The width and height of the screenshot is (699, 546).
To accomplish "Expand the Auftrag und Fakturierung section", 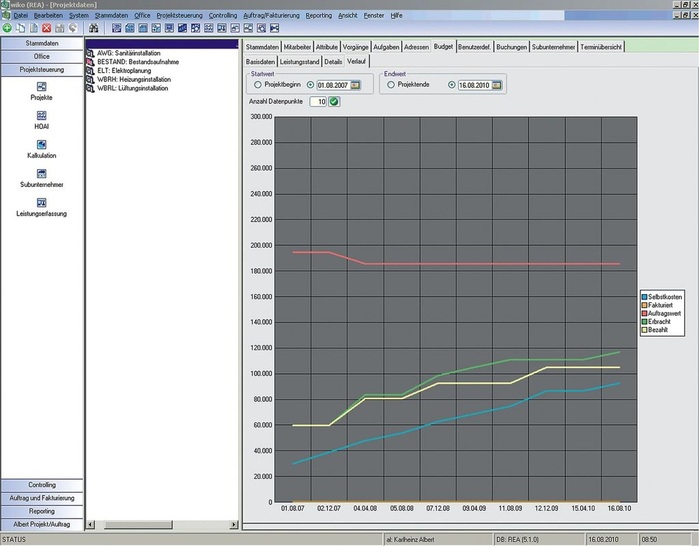I will [x=42, y=497].
